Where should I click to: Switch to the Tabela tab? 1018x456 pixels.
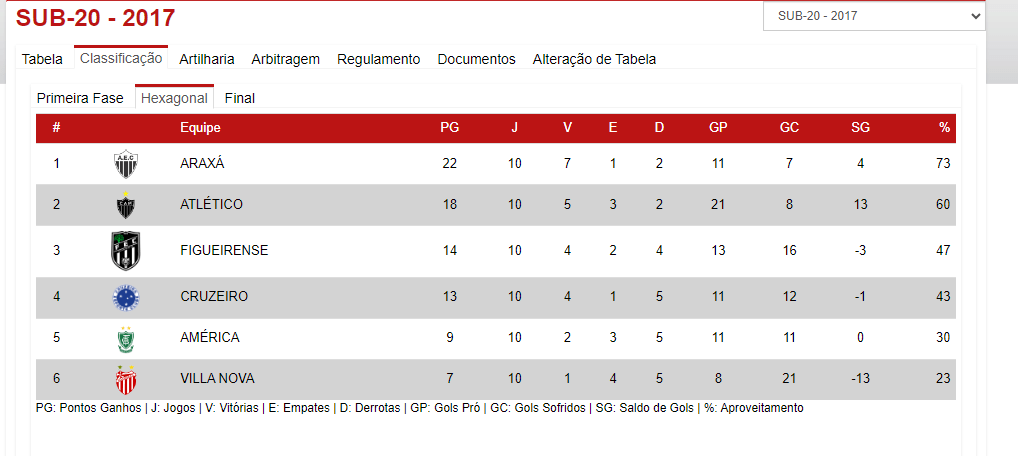[x=42, y=59]
